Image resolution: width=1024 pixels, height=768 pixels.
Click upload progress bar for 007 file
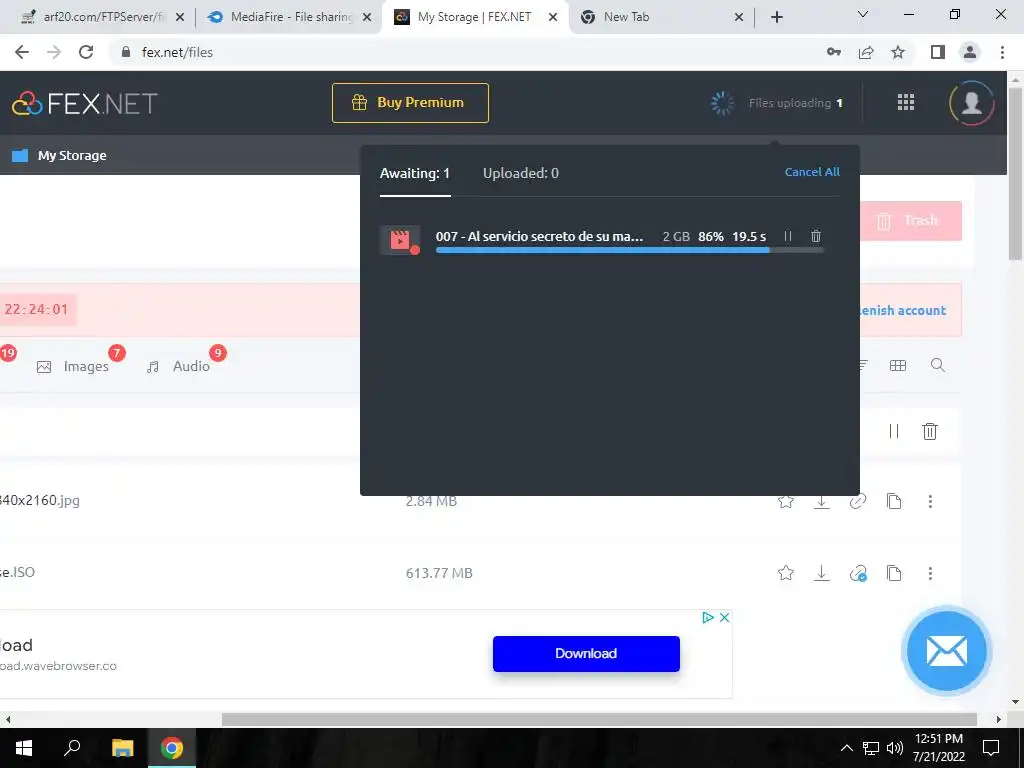pos(630,250)
